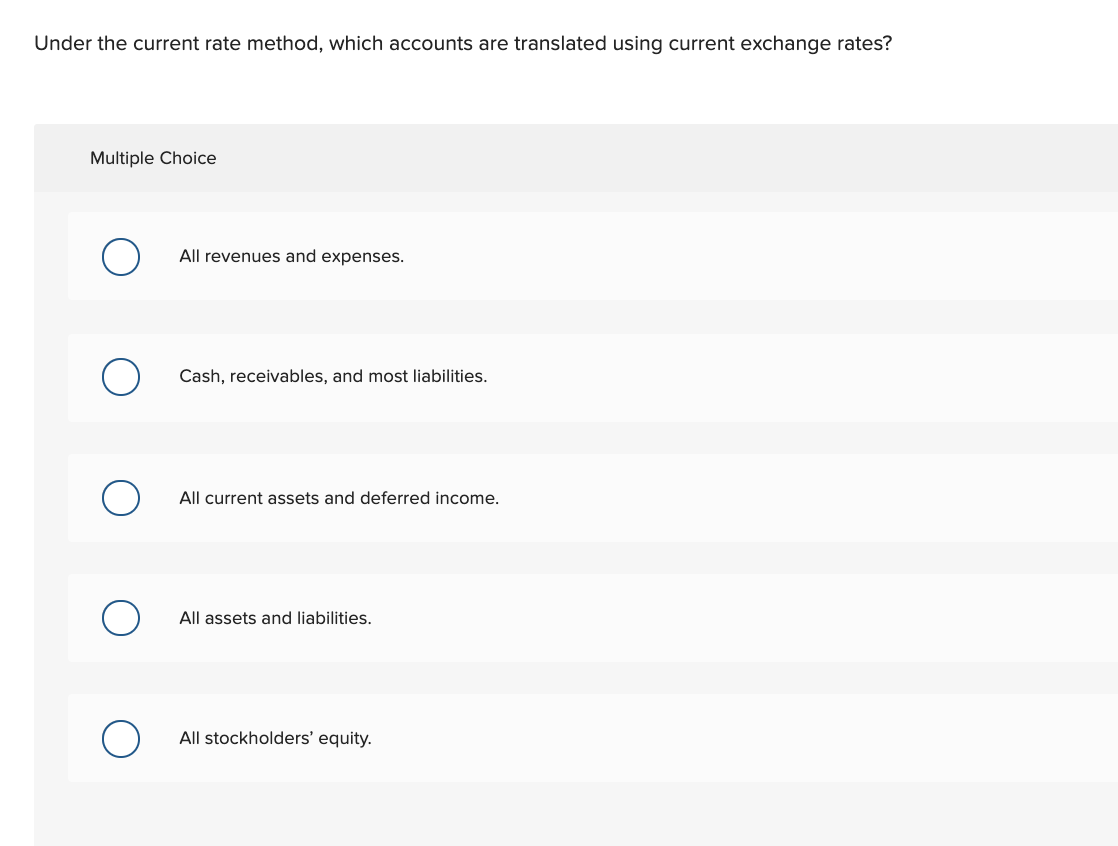The image size is (1118, 846).
Task: Click the 'All stockholders' equity' answer text
Action: 275,739
